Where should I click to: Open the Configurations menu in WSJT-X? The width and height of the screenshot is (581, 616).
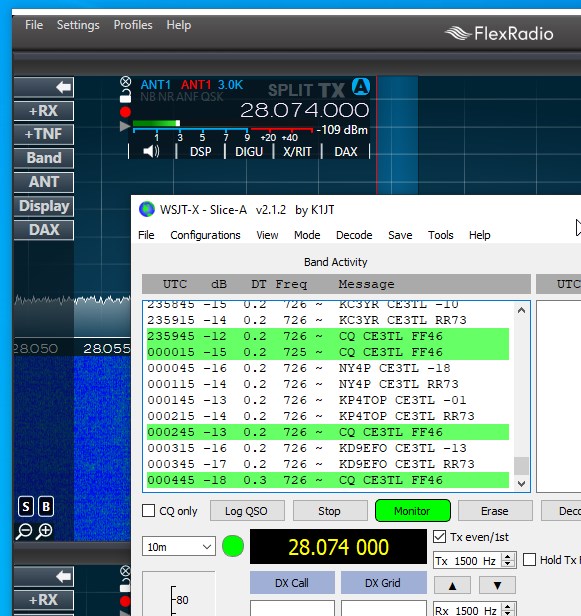coord(205,235)
